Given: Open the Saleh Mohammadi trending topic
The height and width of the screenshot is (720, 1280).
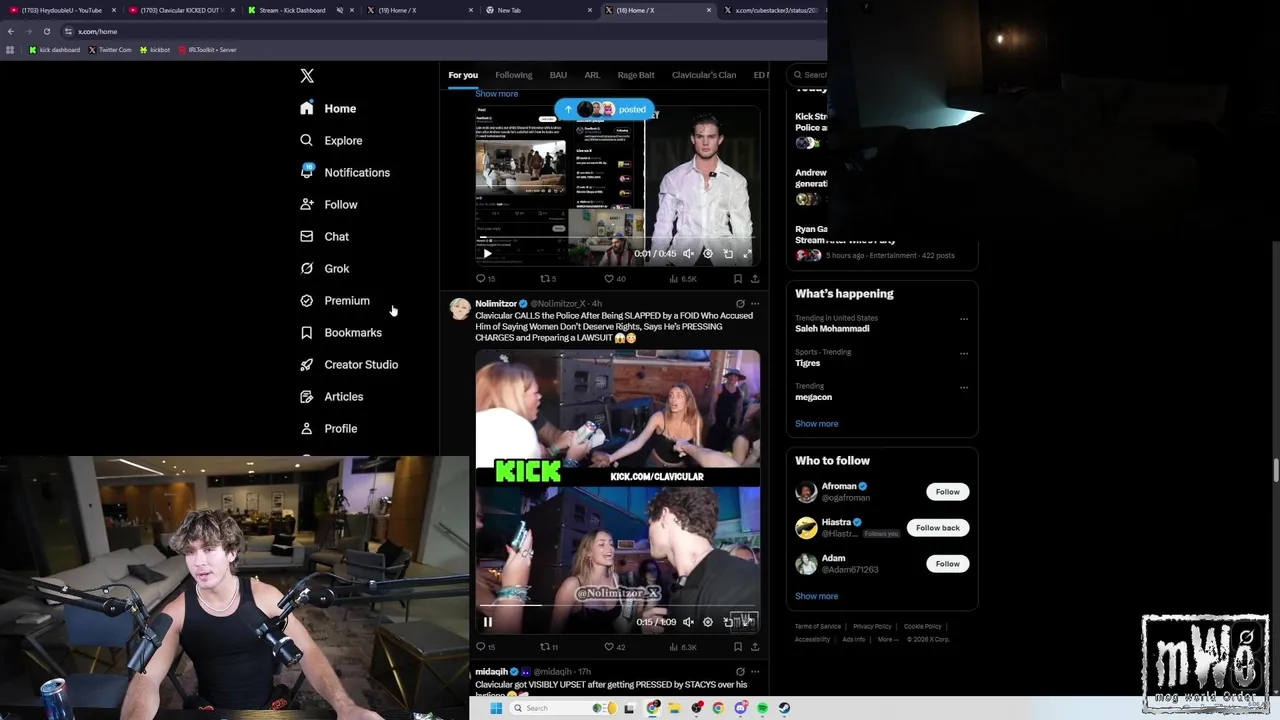Looking at the screenshot, I should point(832,329).
